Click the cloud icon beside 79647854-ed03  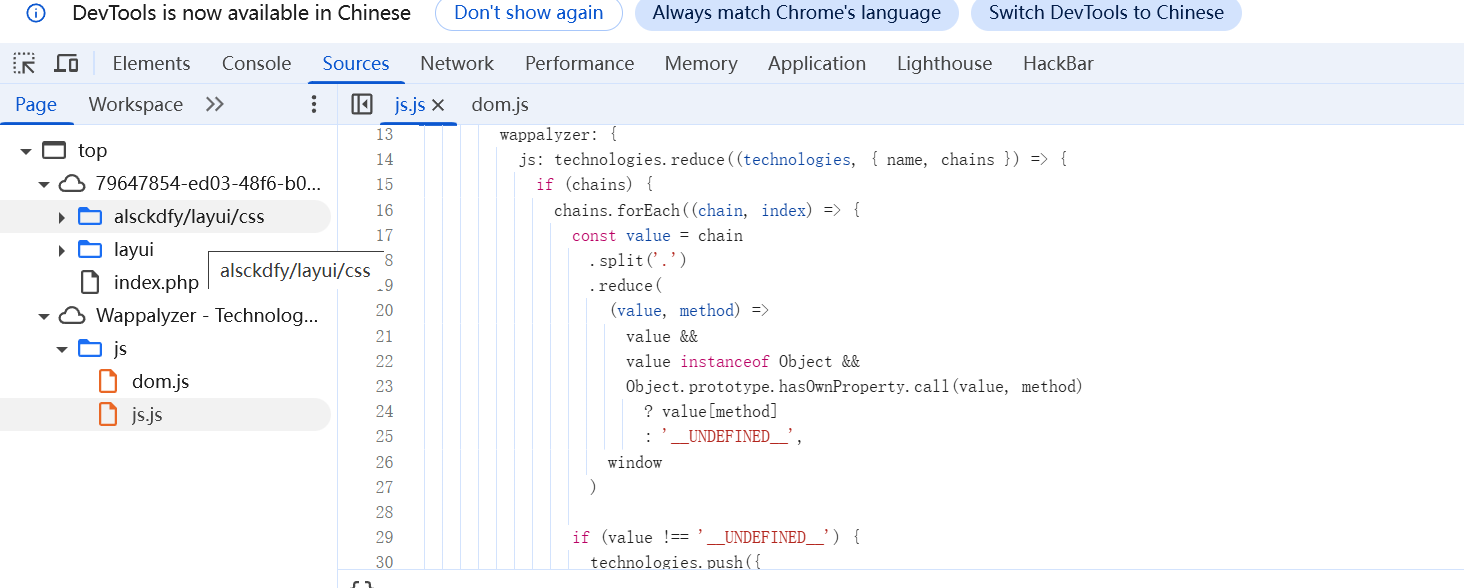[x=72, y=184]
